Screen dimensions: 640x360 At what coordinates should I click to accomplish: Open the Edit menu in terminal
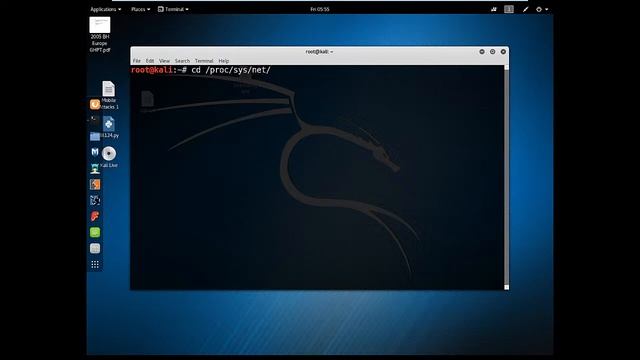150,61
